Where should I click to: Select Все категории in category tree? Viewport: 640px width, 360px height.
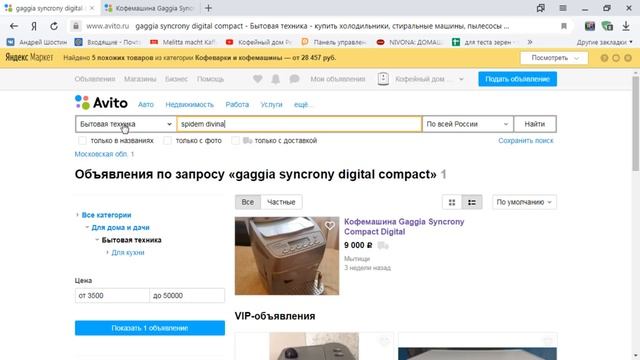click(x=107, y=215)
